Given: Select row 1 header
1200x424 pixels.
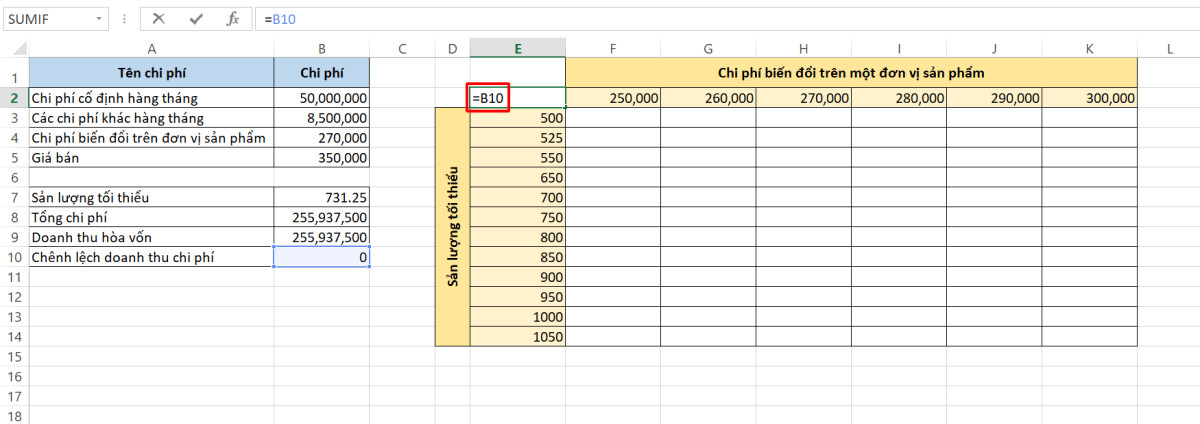Looking at the screenshot, I should click(x=14, y=72).
